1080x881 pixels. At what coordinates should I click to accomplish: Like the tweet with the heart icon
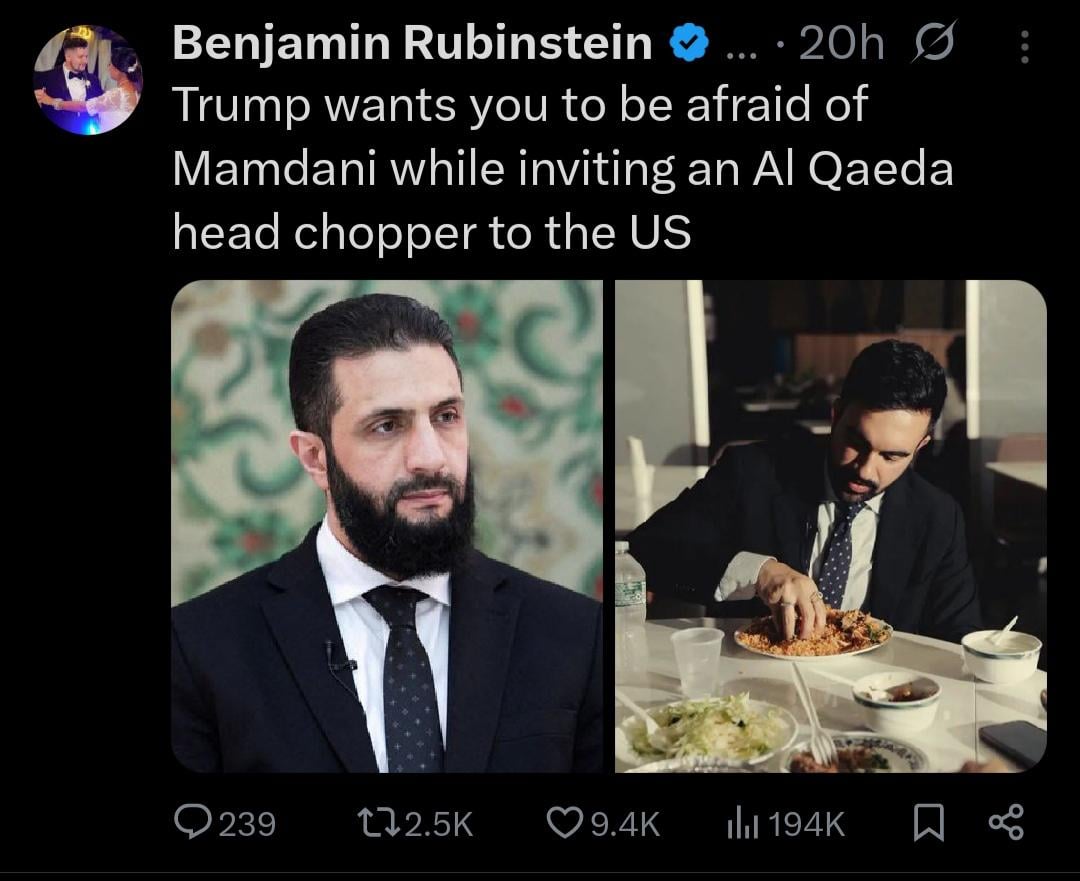[x=565, y=823]
